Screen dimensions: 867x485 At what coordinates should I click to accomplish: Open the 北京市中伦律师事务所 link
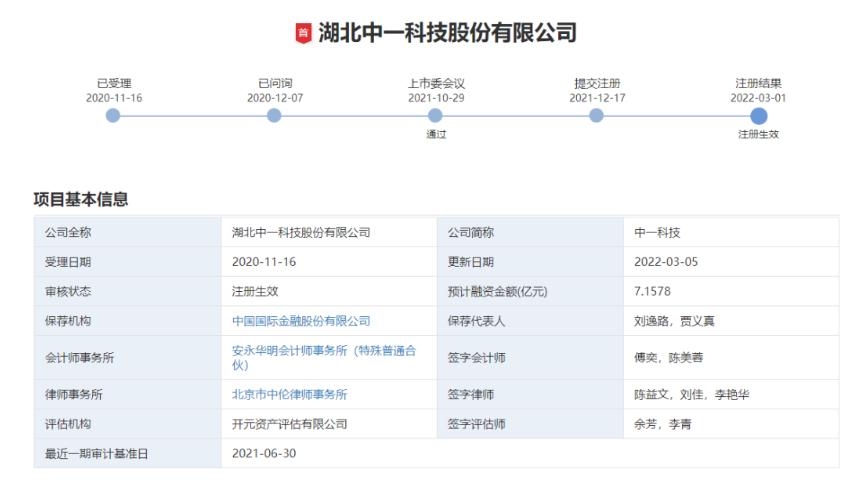289,394
